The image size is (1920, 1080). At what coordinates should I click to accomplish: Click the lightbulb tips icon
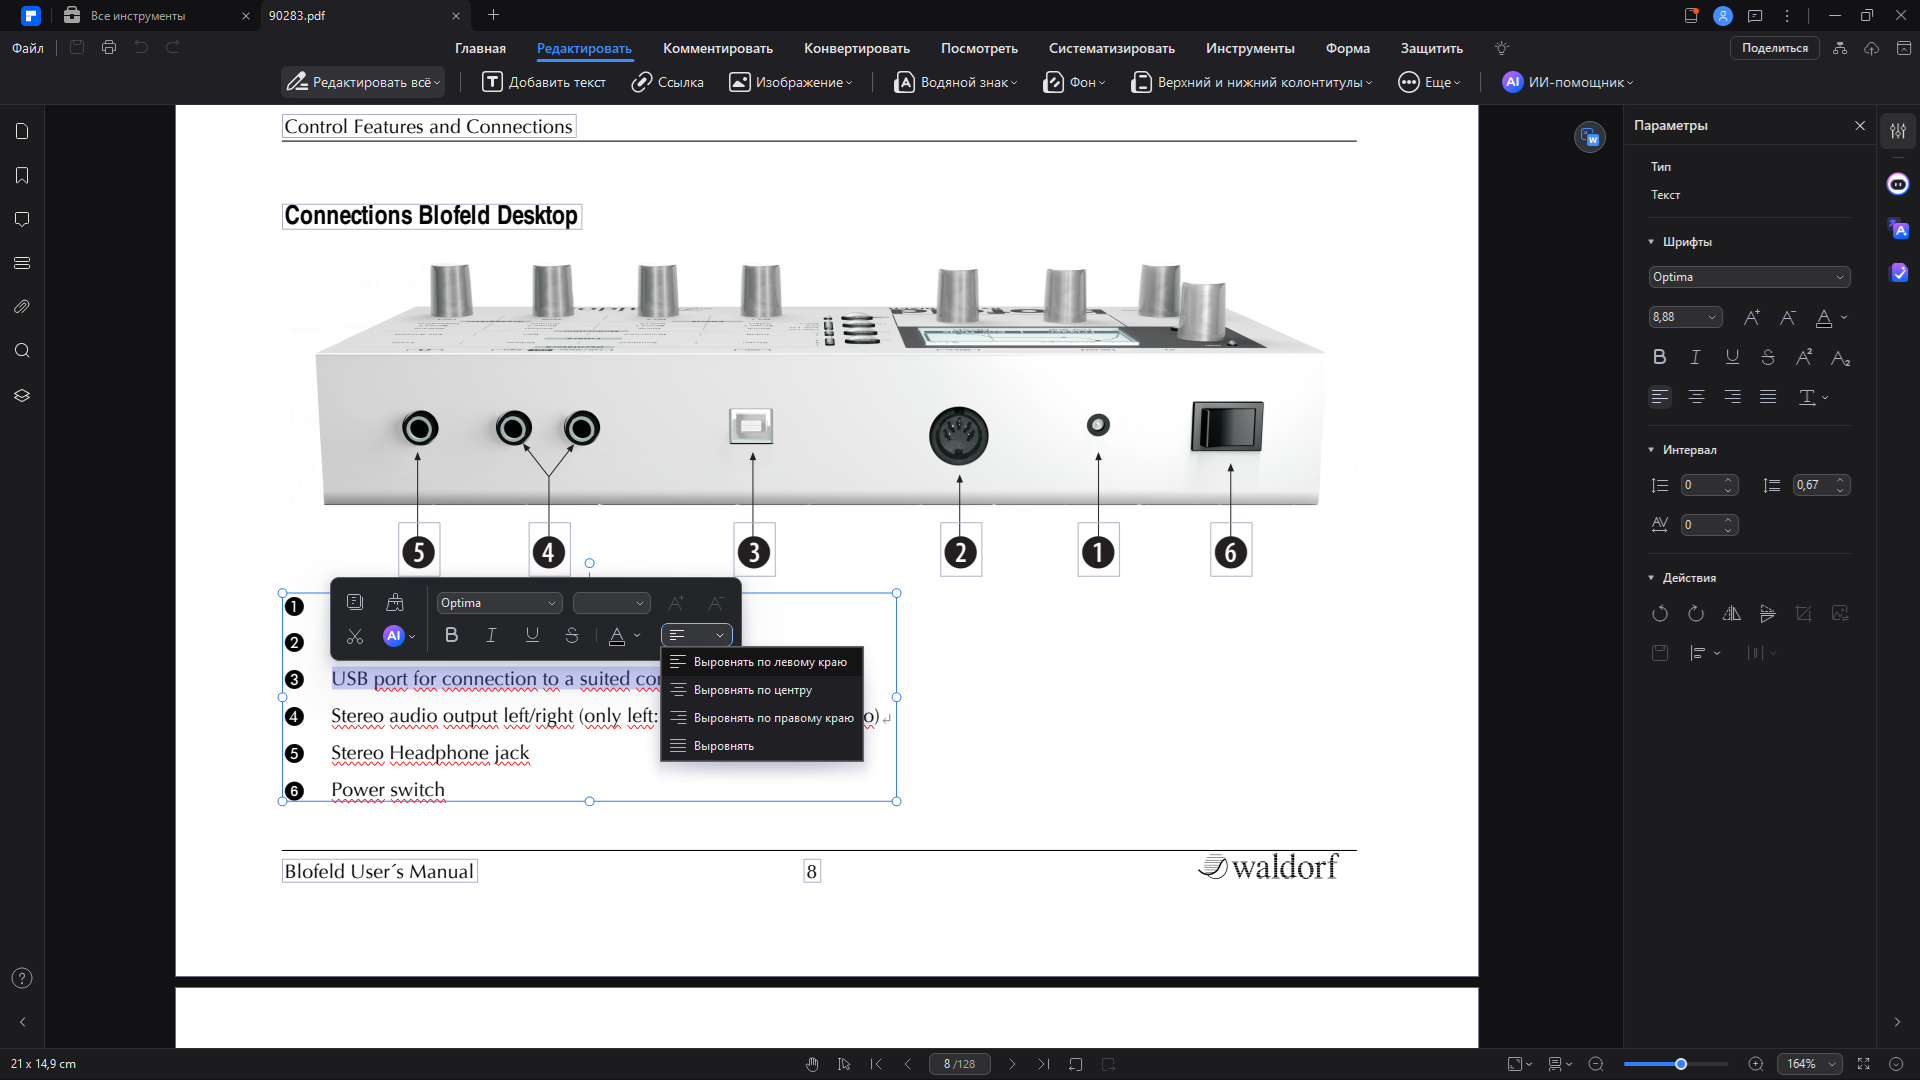[1501, 48]
